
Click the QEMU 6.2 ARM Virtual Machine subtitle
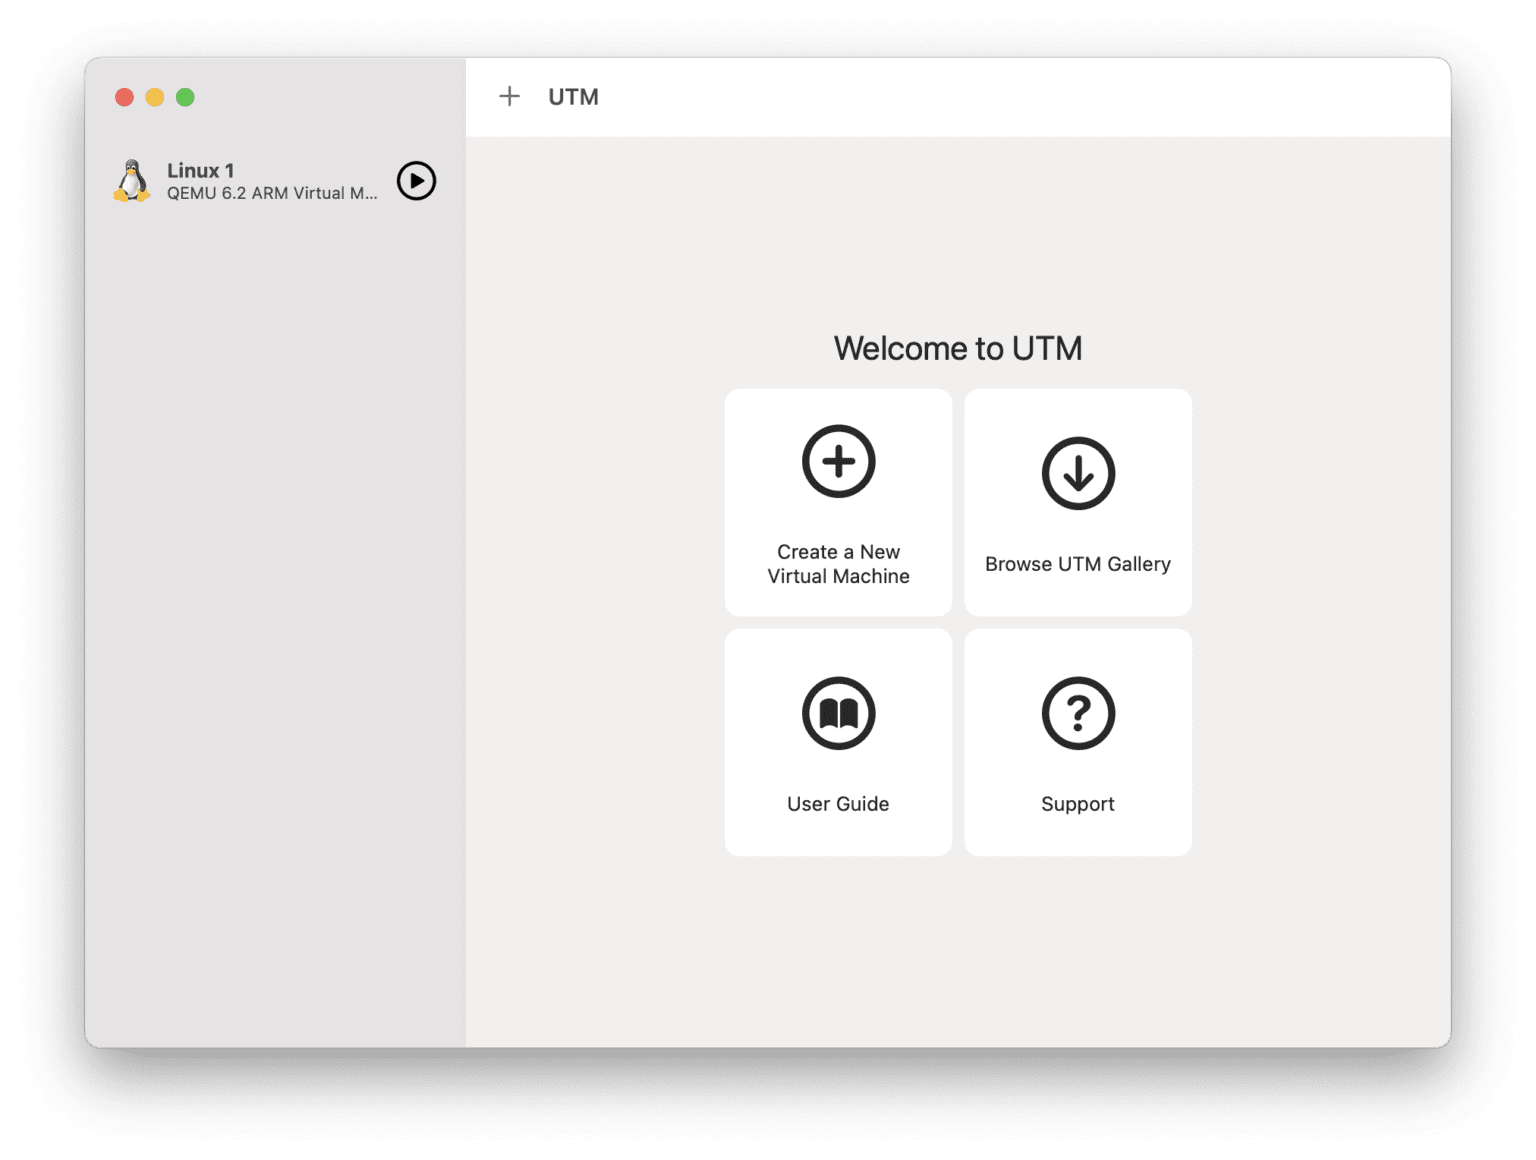tap(272, 193)
